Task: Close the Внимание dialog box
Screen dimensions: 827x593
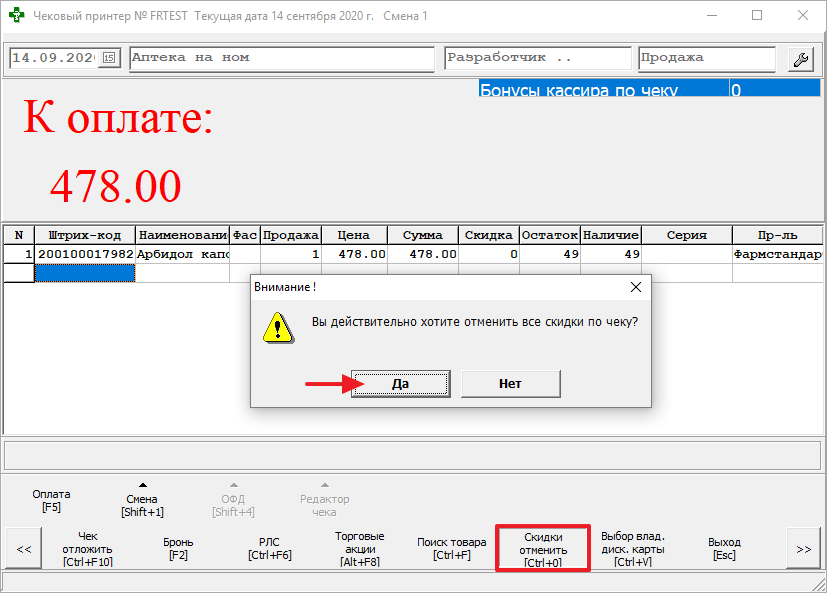Action: tap(634, 287)
